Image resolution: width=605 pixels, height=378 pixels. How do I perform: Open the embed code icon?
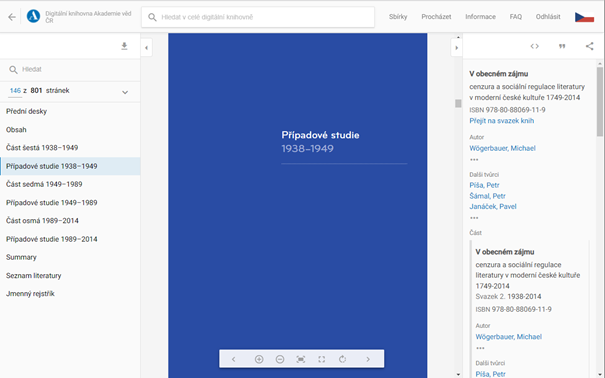(534, 46)
